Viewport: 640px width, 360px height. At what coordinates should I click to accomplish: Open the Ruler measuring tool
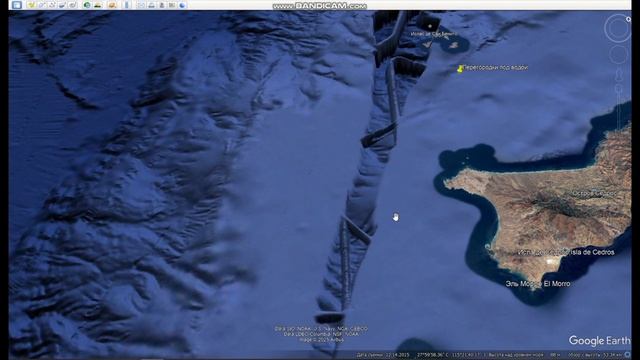(x=126, y=5)
